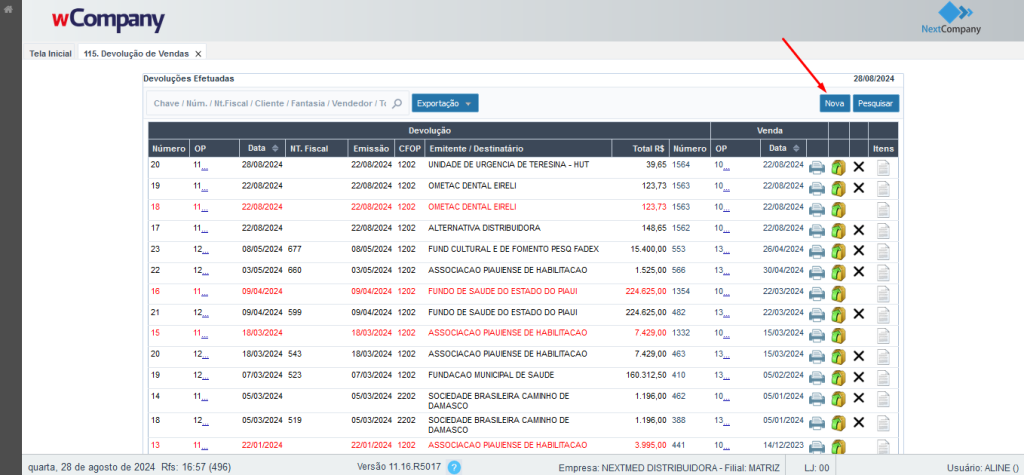
Task: Delete return 22 with total 1.525,00
Action: [x=859, y=272]
